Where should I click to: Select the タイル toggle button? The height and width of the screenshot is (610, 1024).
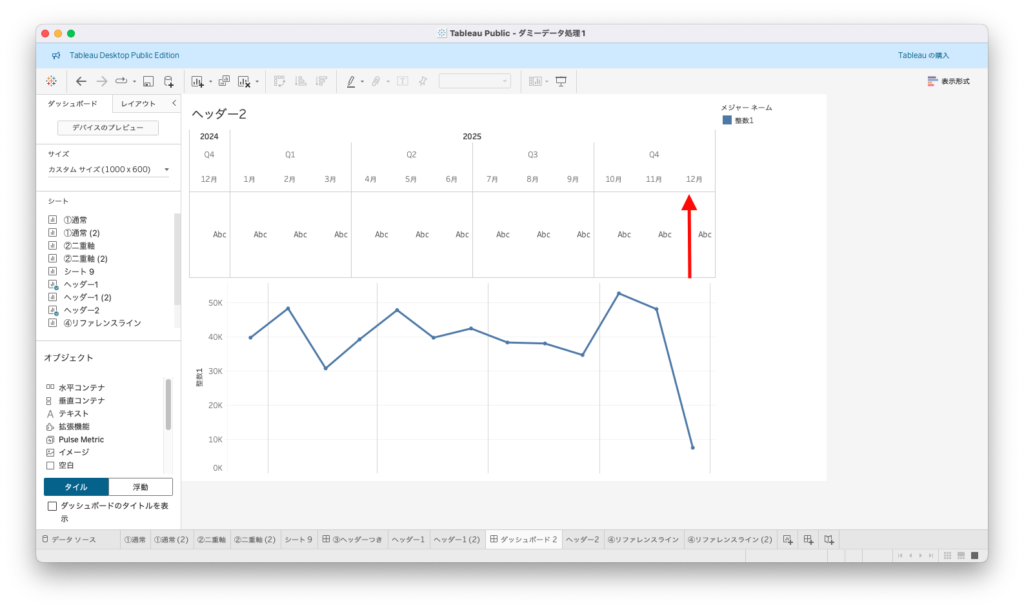76,487
